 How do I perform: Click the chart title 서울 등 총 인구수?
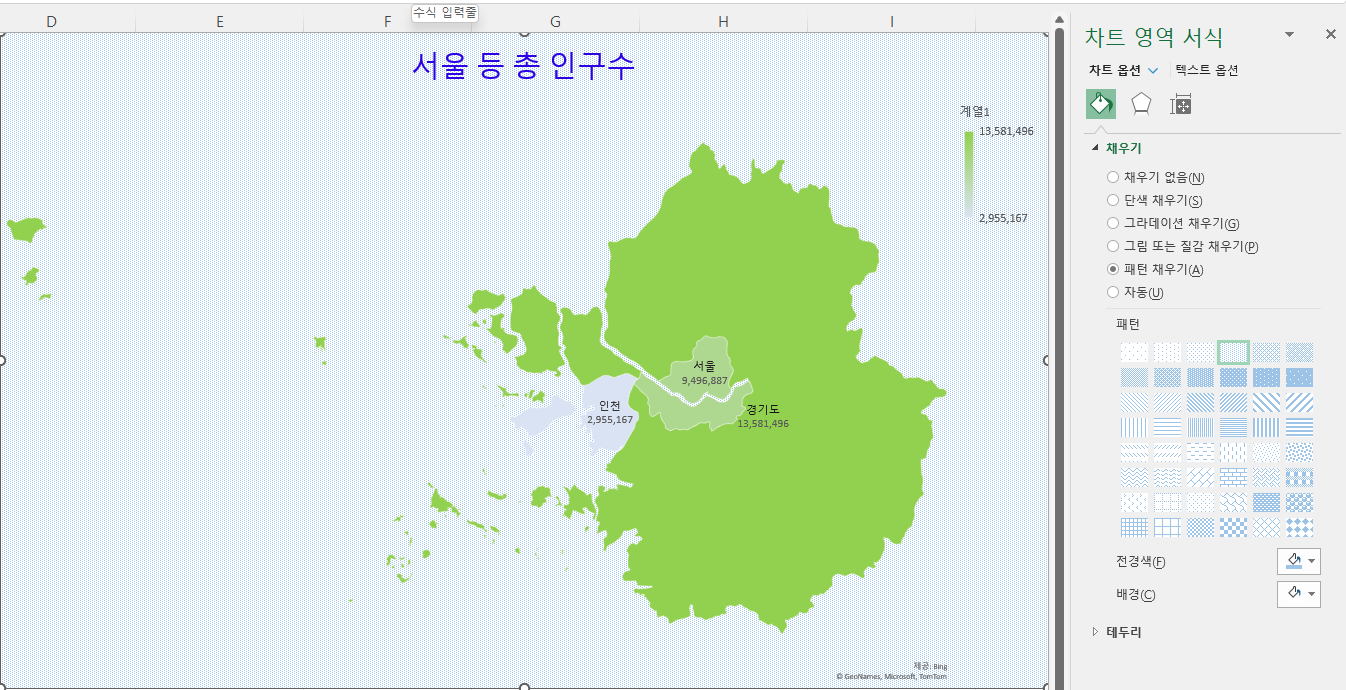[x=523, y=65]
